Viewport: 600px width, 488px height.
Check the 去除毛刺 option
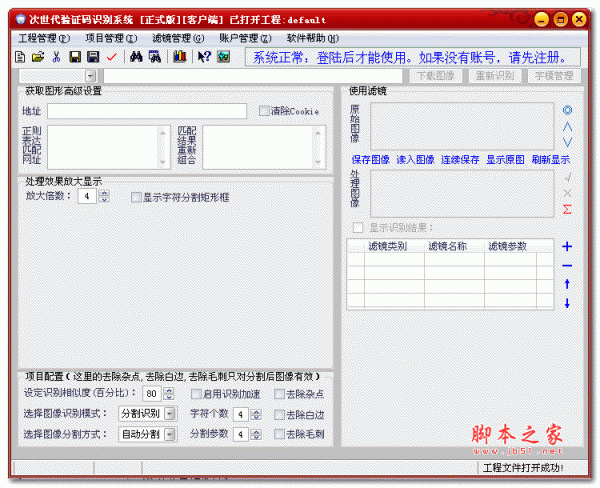point(279,434)
